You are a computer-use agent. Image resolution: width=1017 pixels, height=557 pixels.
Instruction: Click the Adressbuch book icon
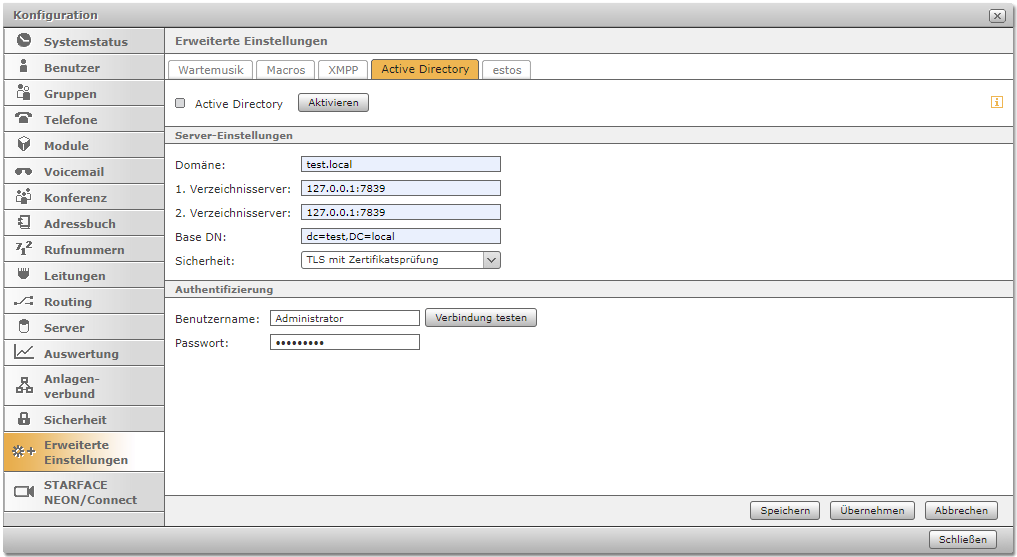coord(24,223)
